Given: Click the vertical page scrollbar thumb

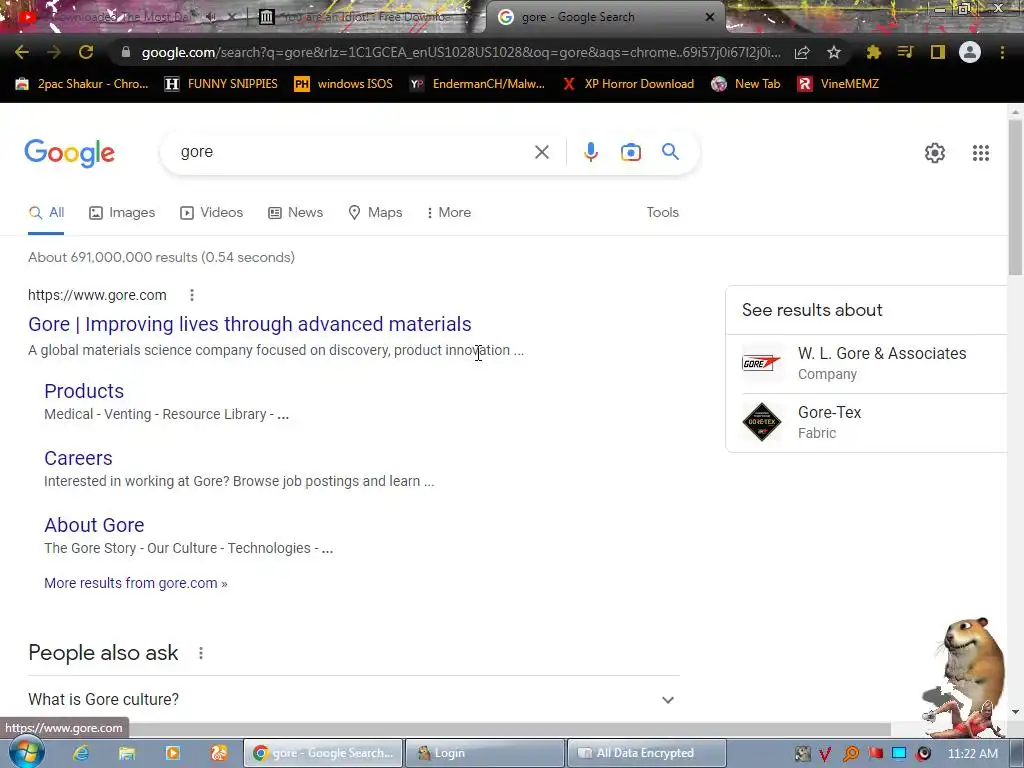Looking at the screenshot, I should coord(1015,197).
